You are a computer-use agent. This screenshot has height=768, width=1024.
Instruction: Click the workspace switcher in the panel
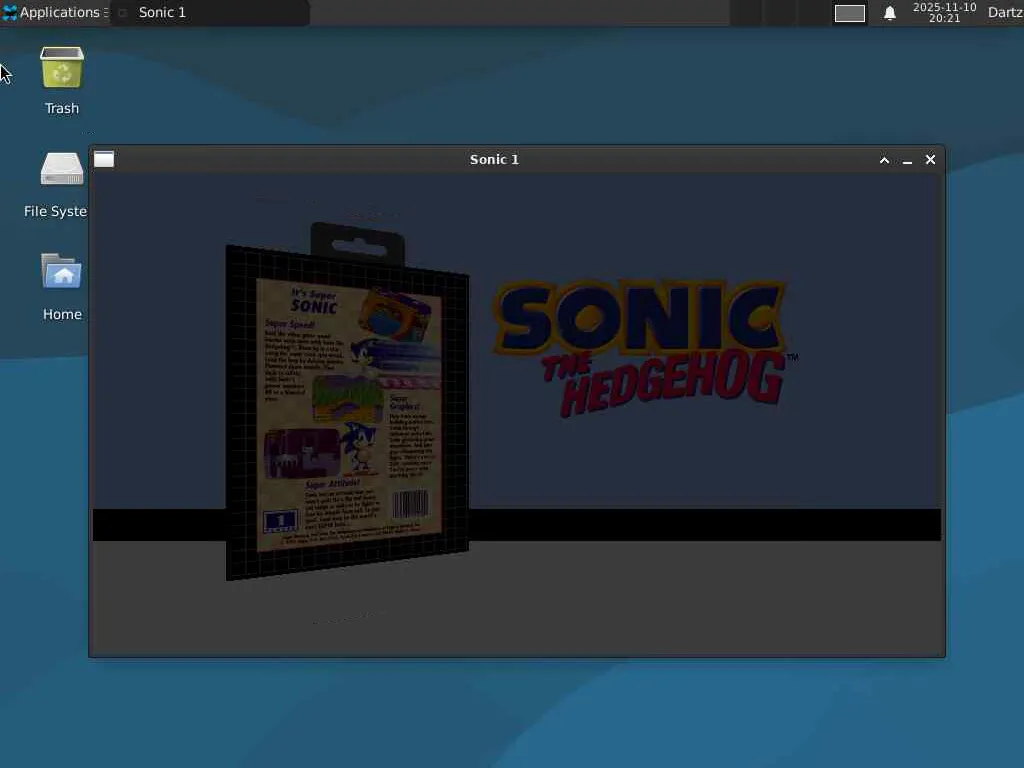pyautogui.click(x=850, y=13)
